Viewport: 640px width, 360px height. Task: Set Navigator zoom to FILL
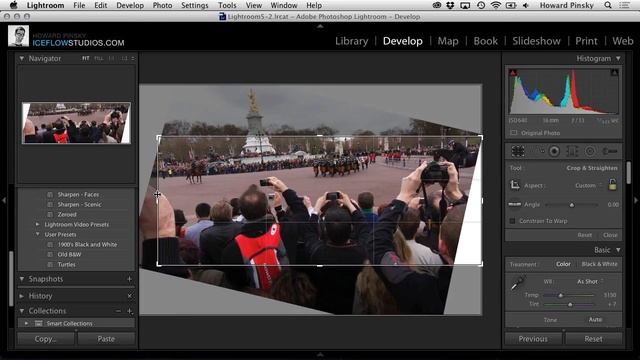pyautogui.click(x=98, y=58)
